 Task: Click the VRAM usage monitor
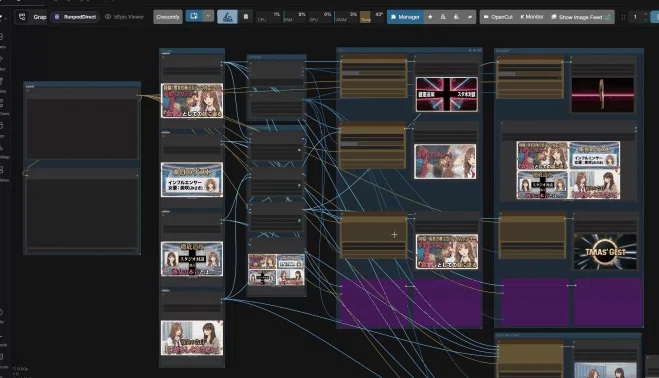tap(346, 17)
